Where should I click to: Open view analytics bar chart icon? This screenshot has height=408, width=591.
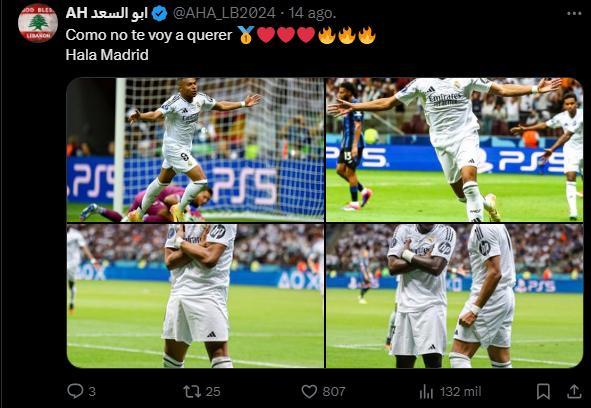click(x=426, y=391)
